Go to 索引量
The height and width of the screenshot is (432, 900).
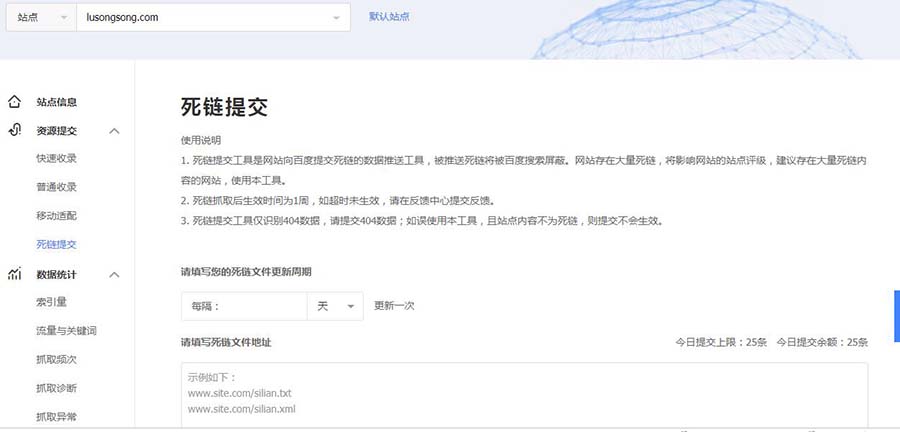51,302
